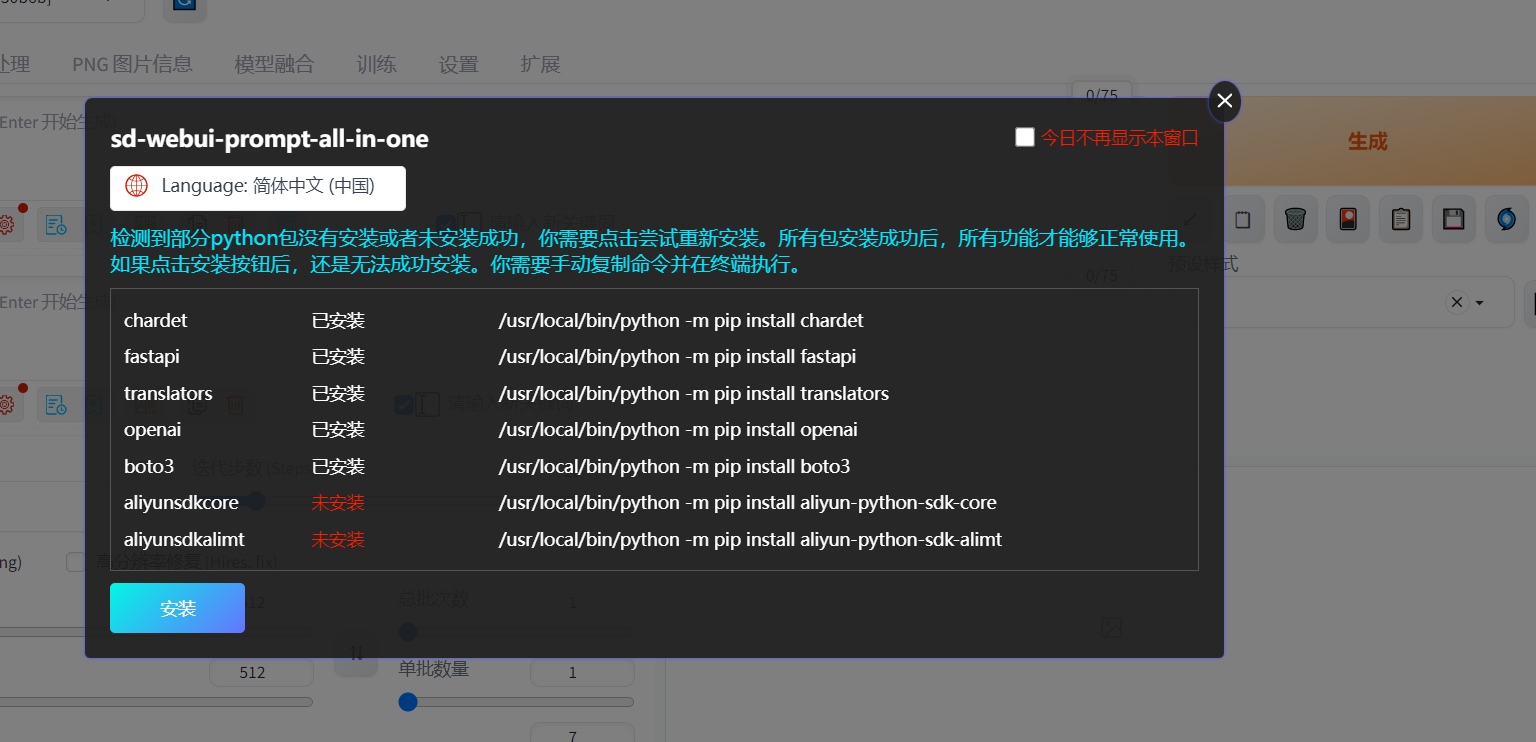Expand the preset style dropdown arrow
This screenshot has height=742, width=1536.
tap(1479, 303)
